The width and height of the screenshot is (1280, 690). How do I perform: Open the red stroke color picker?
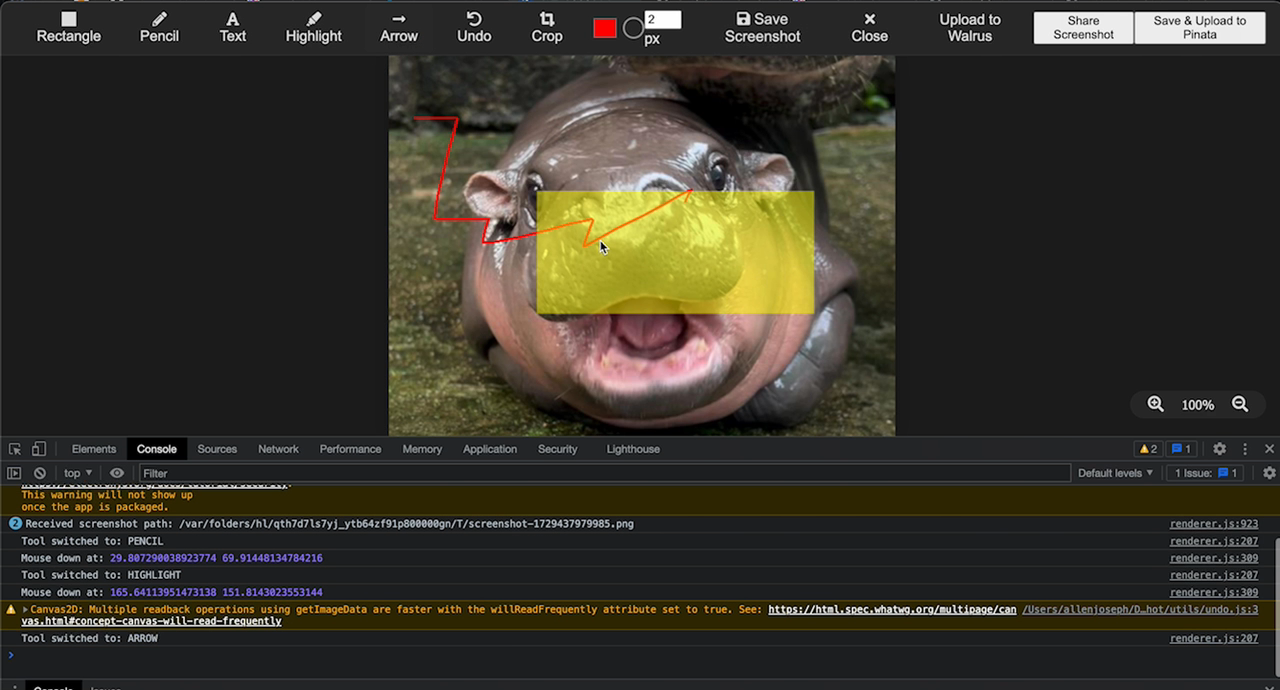click(604, 28)
